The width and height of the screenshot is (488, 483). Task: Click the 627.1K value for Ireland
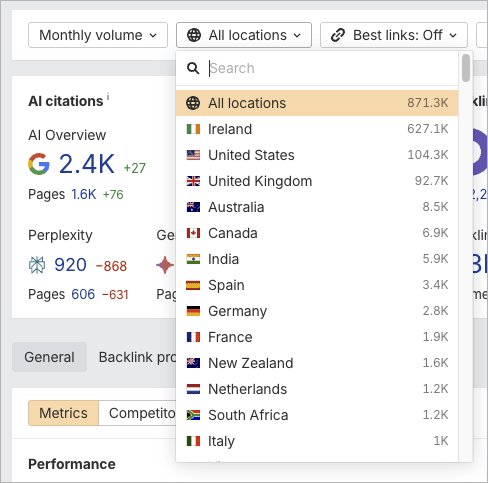428,129
